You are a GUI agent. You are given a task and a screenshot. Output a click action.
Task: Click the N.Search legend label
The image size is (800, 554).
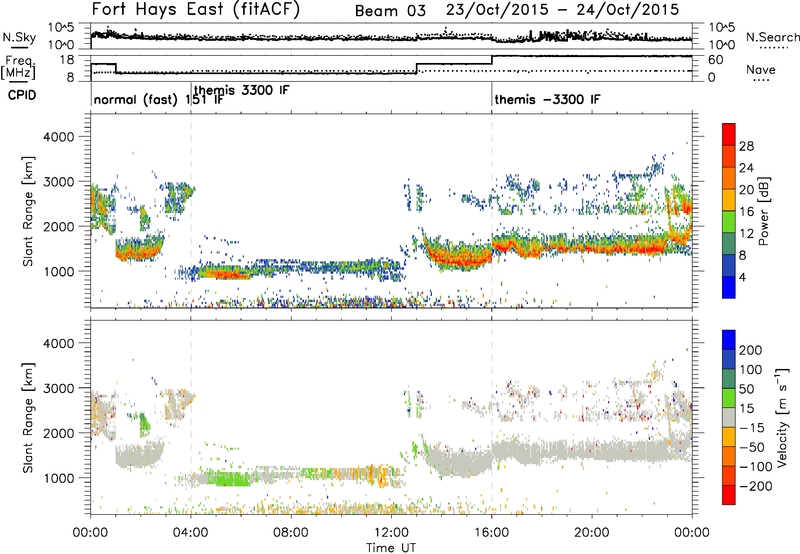tap(772, 37)
